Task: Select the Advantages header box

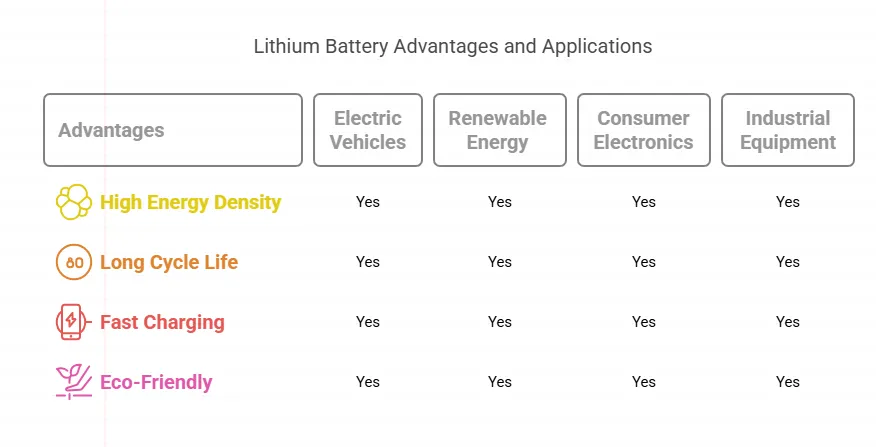Action: (x=173, y=130)
